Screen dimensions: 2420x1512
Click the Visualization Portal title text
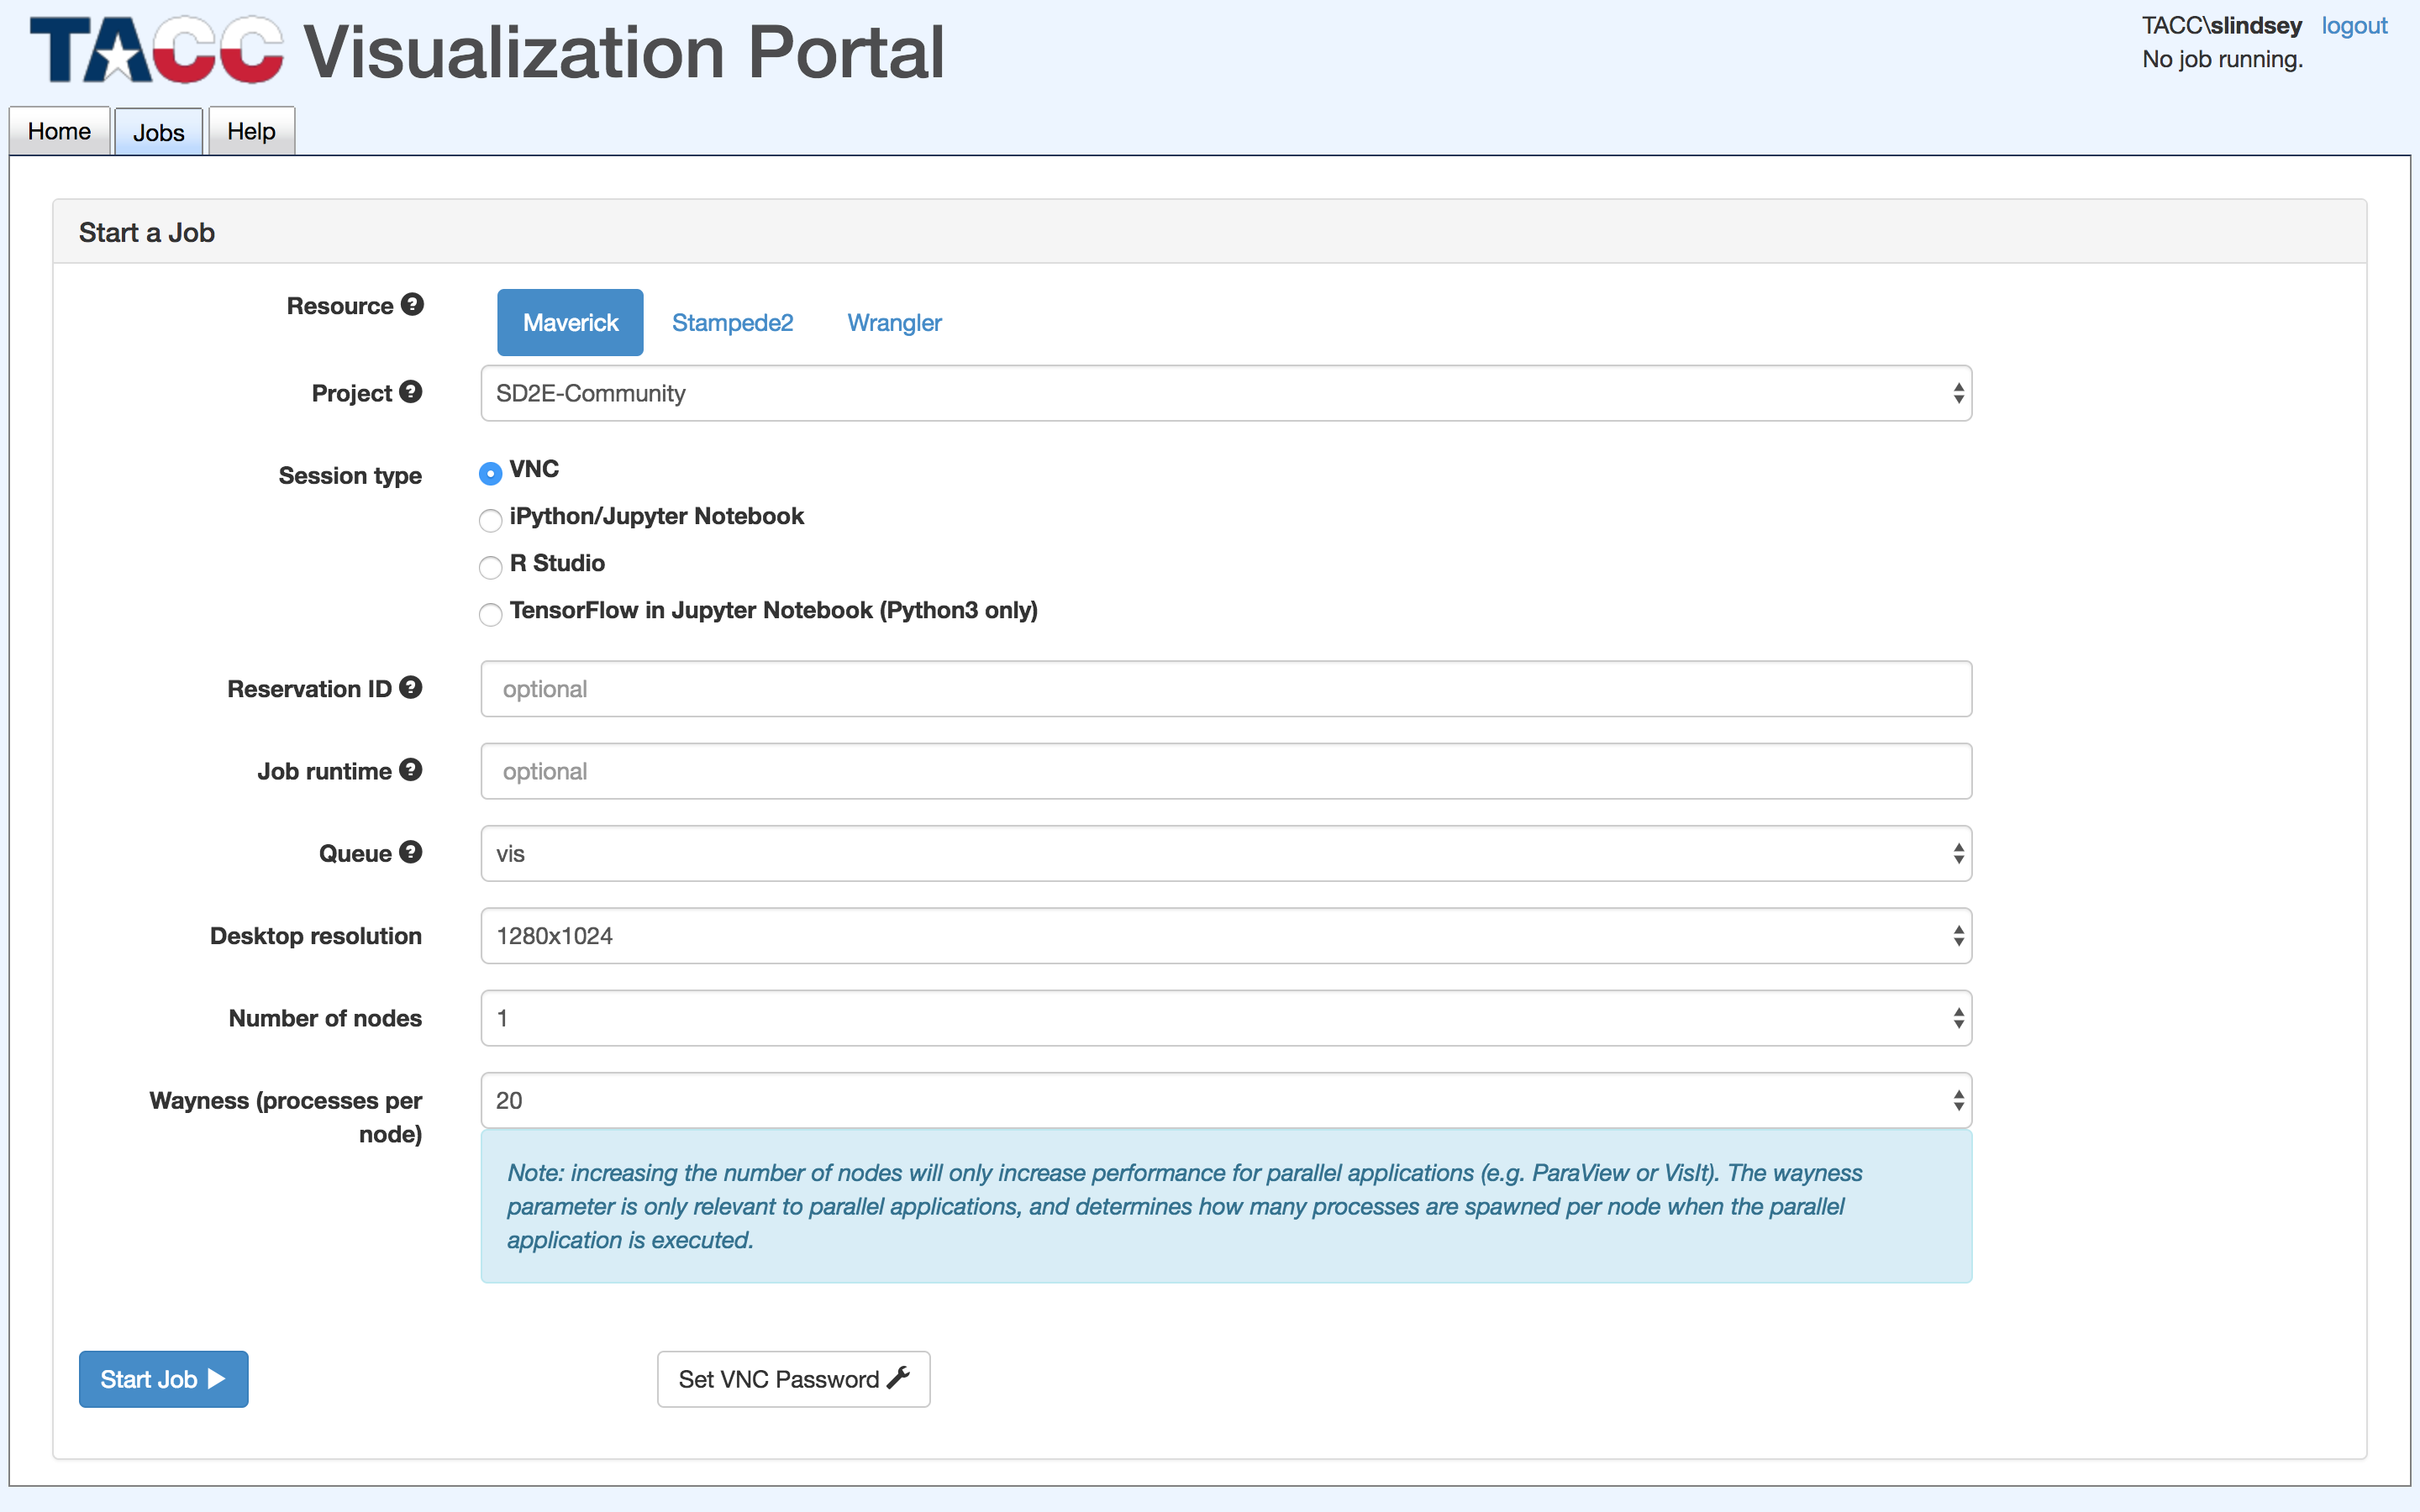click(x=624, y=52)
